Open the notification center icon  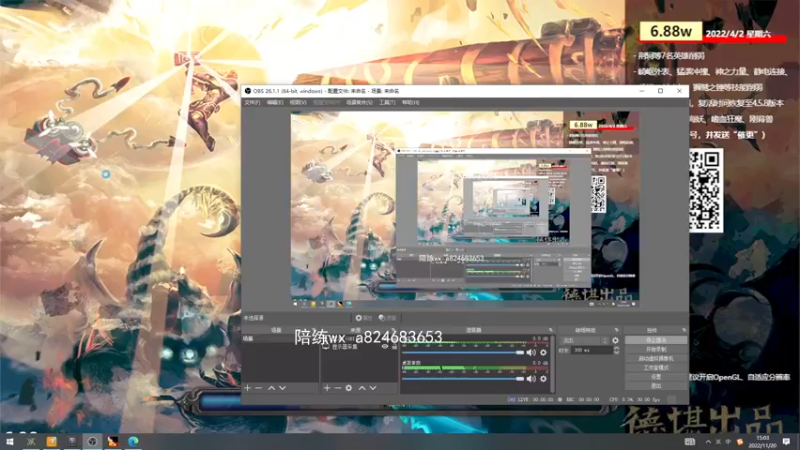786,442
